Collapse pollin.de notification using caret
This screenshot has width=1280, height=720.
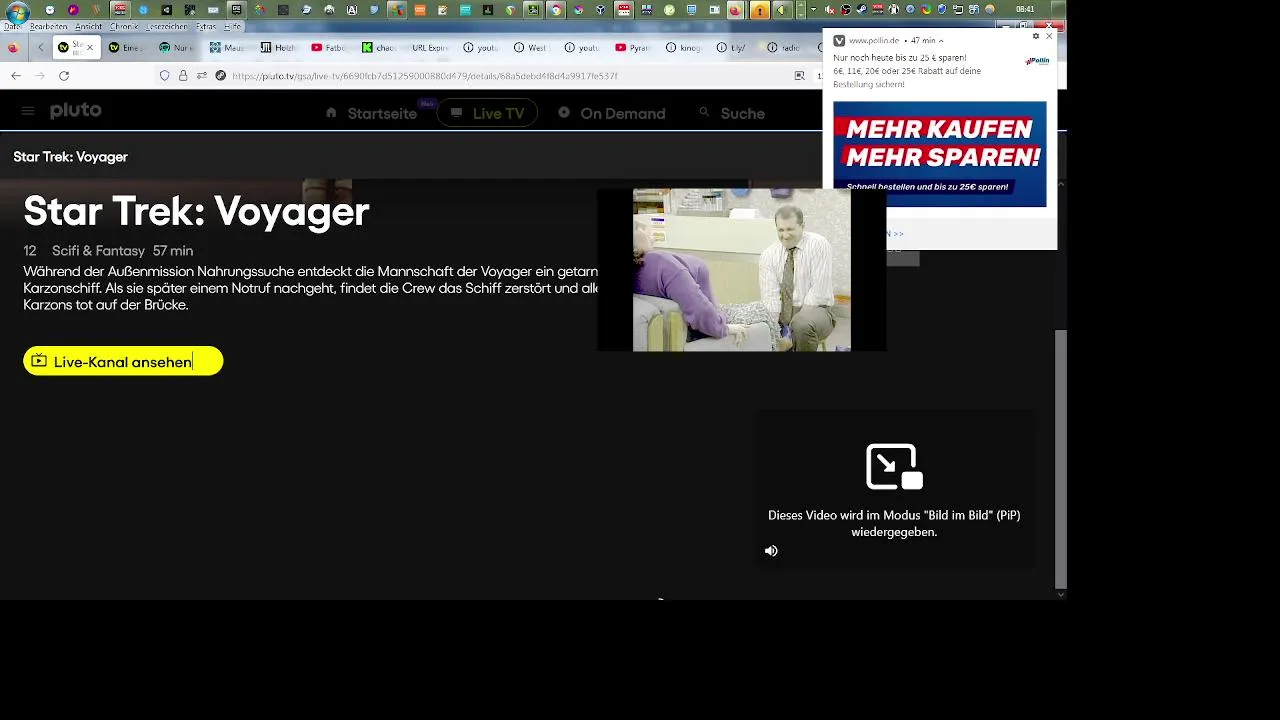pos(941,41)
